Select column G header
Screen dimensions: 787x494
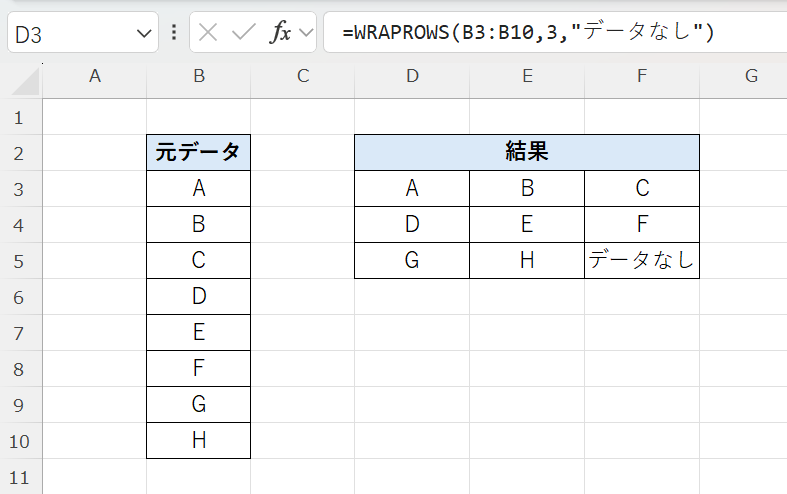click(x=750, y=76)
